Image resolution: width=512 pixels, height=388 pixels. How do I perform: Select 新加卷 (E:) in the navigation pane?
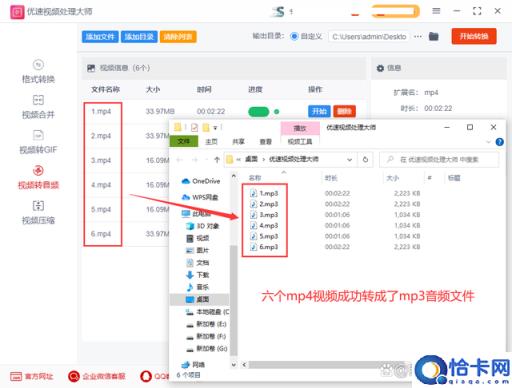(206, 324)
